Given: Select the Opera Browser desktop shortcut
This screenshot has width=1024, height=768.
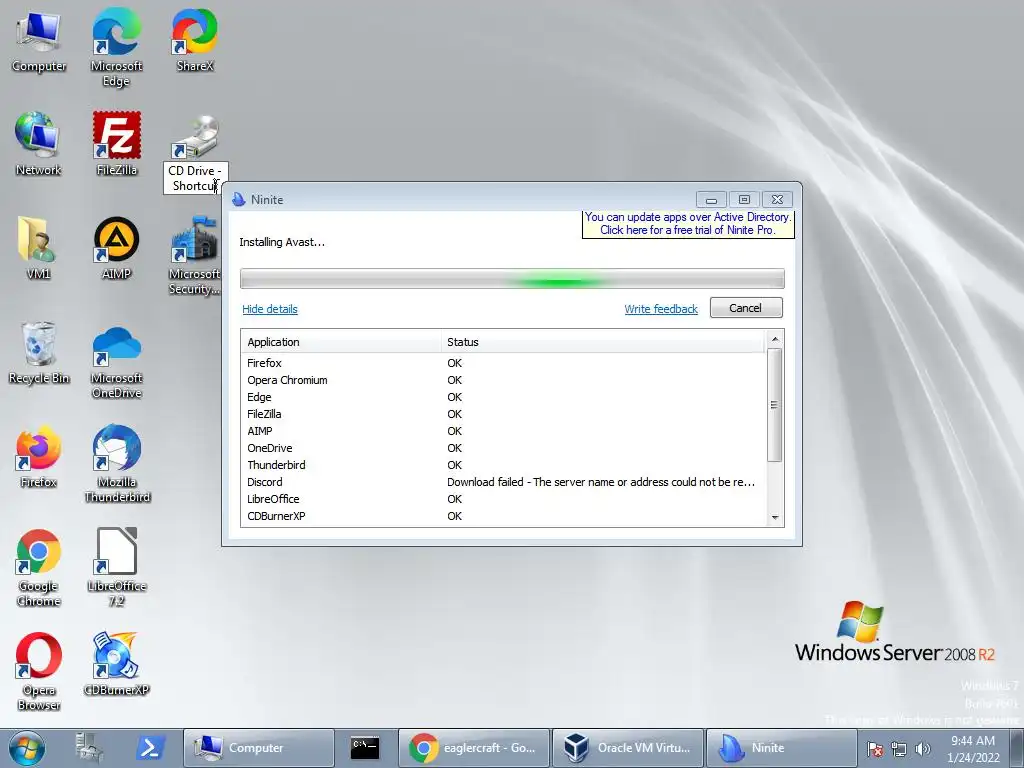Looking at the screenshot, I should pyautogui.click(x=39, y=672).
